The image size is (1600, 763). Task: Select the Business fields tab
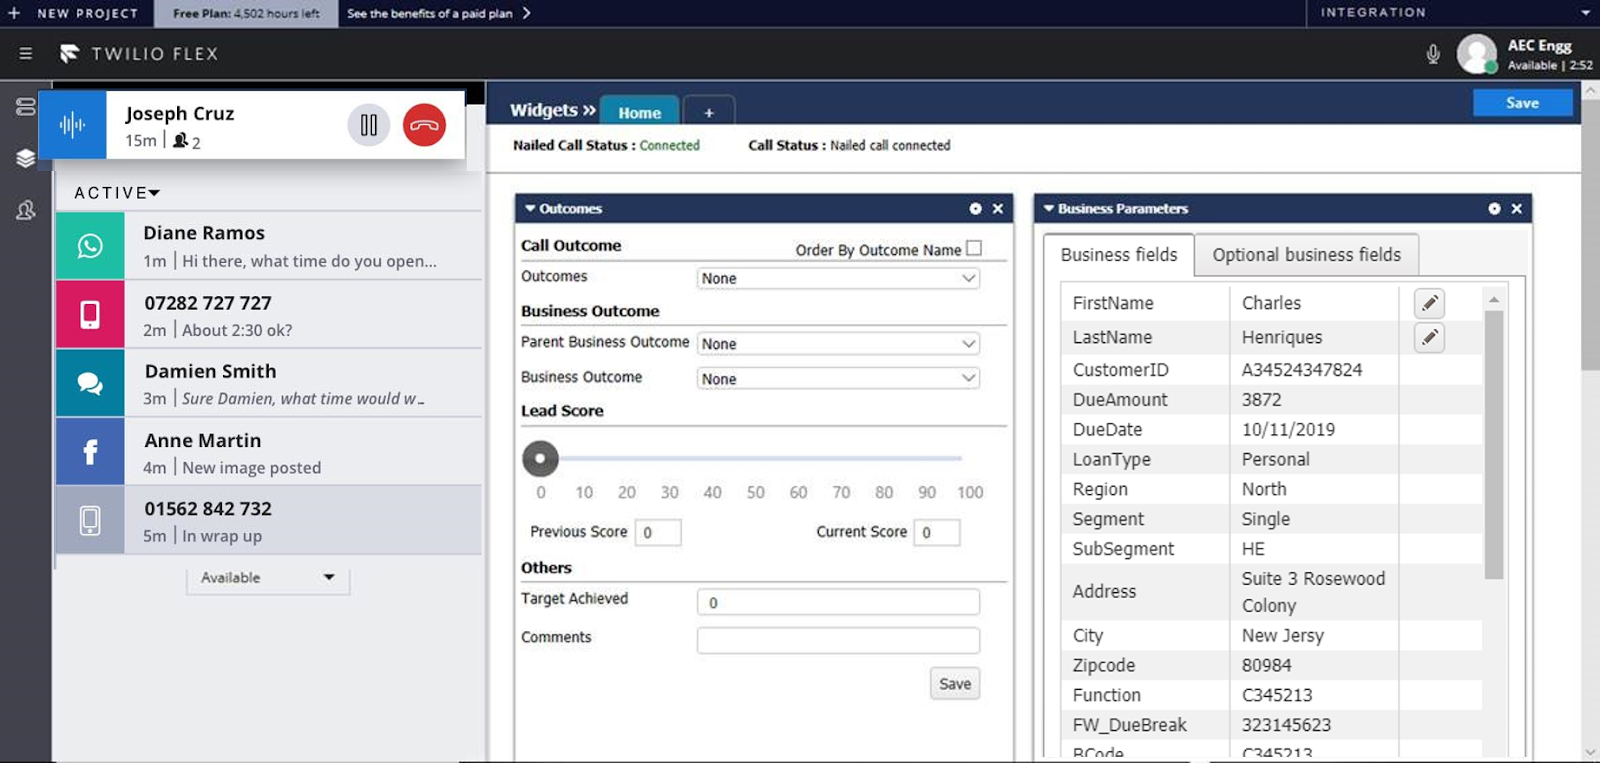click(x=1119, y=255)
